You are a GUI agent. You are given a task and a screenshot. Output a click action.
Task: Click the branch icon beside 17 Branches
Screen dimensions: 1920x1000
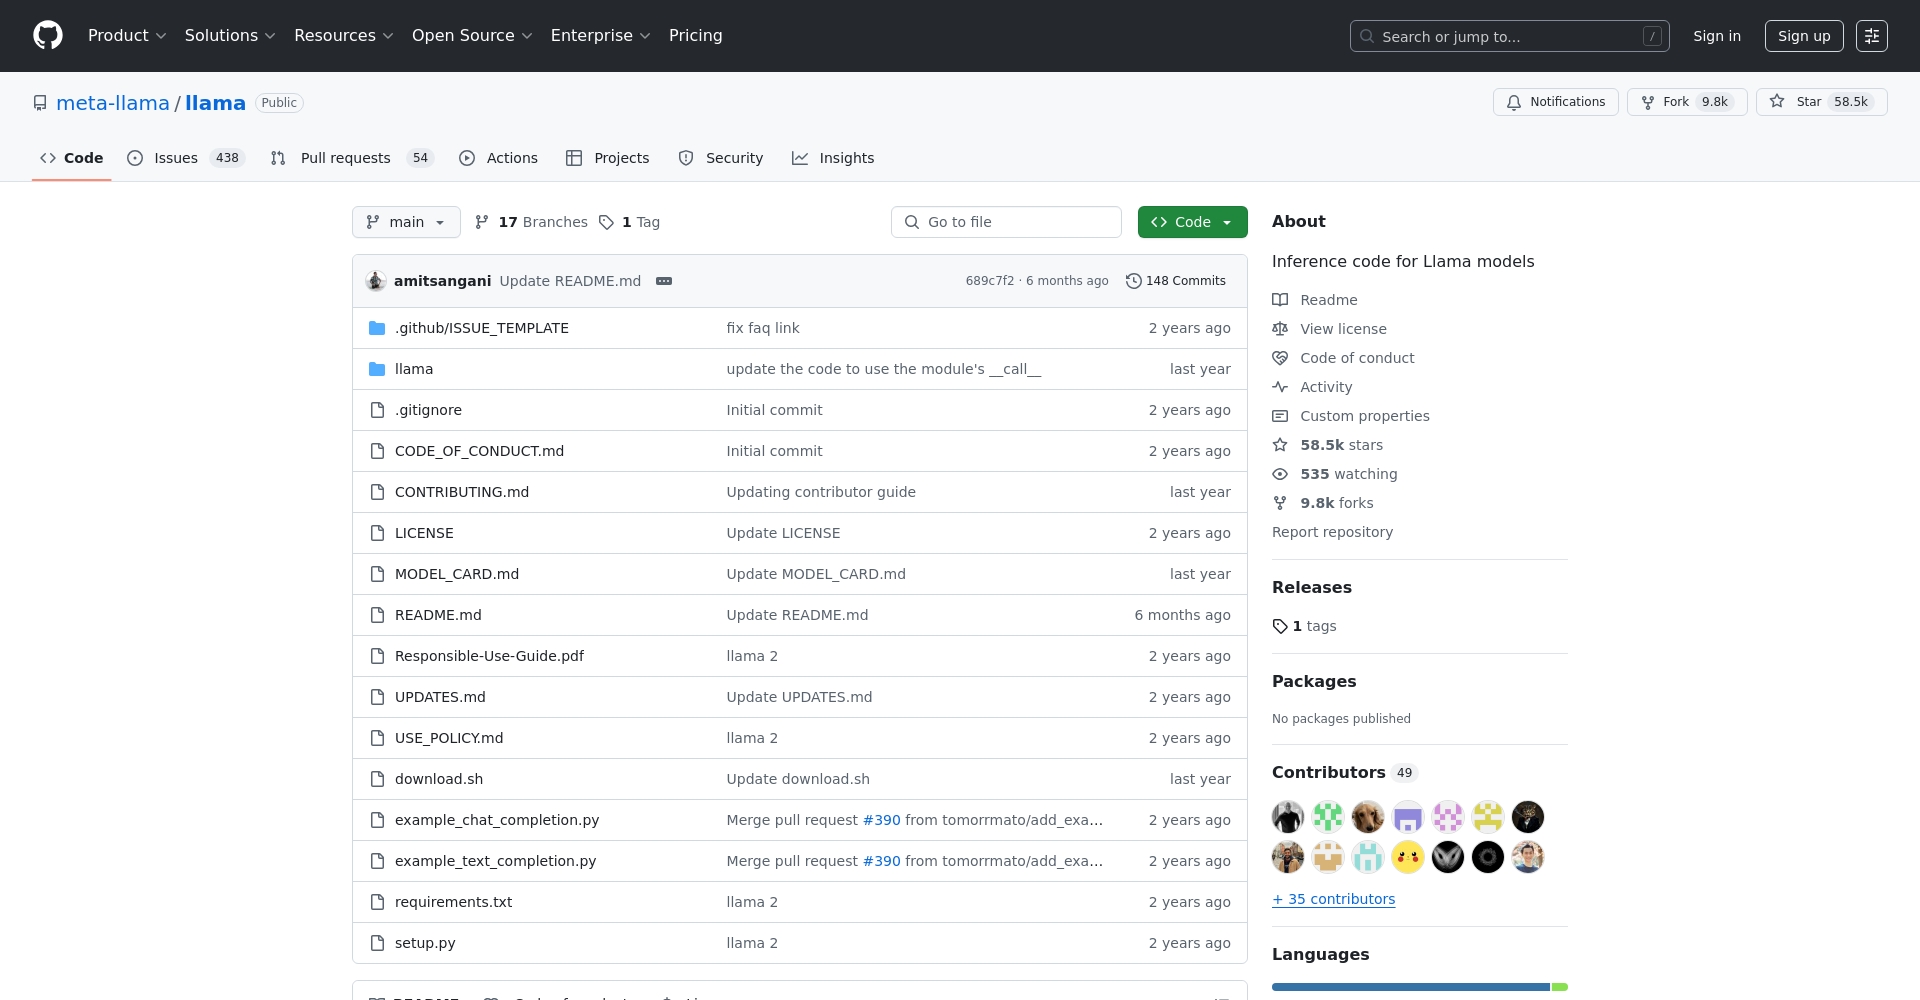[x=482, y=222]
